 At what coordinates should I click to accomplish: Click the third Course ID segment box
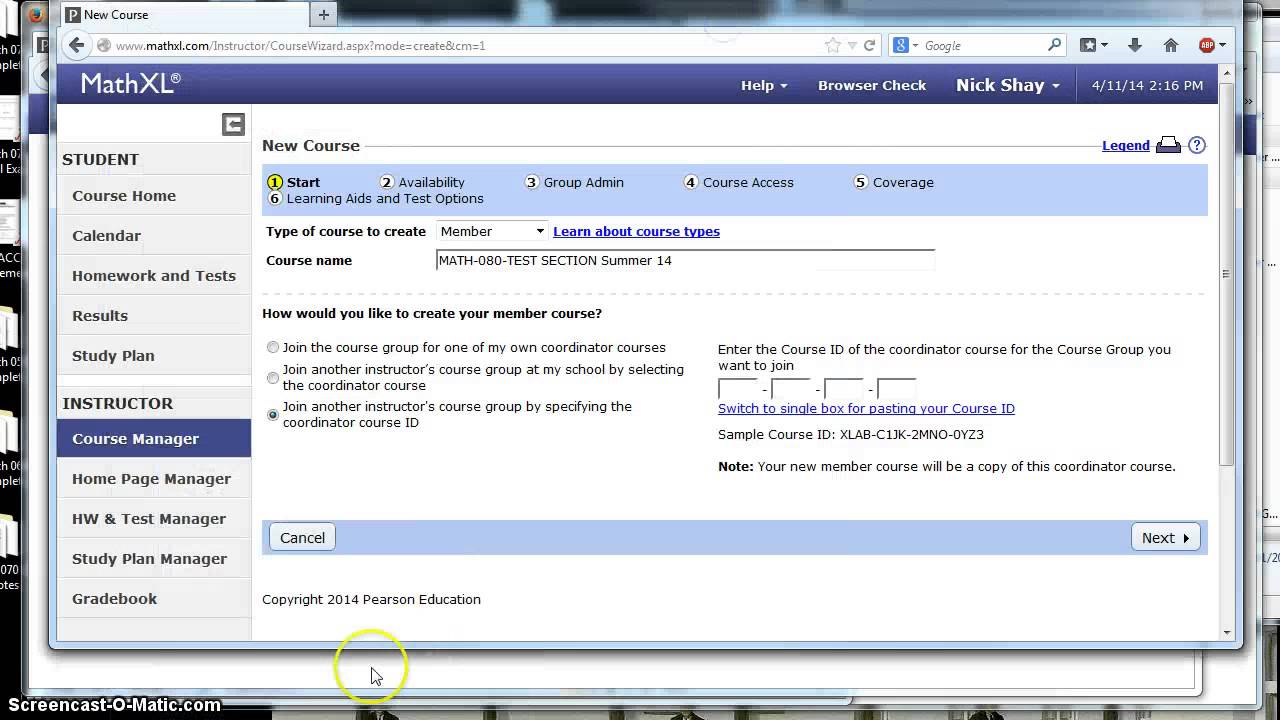click(x=843, y=388)
